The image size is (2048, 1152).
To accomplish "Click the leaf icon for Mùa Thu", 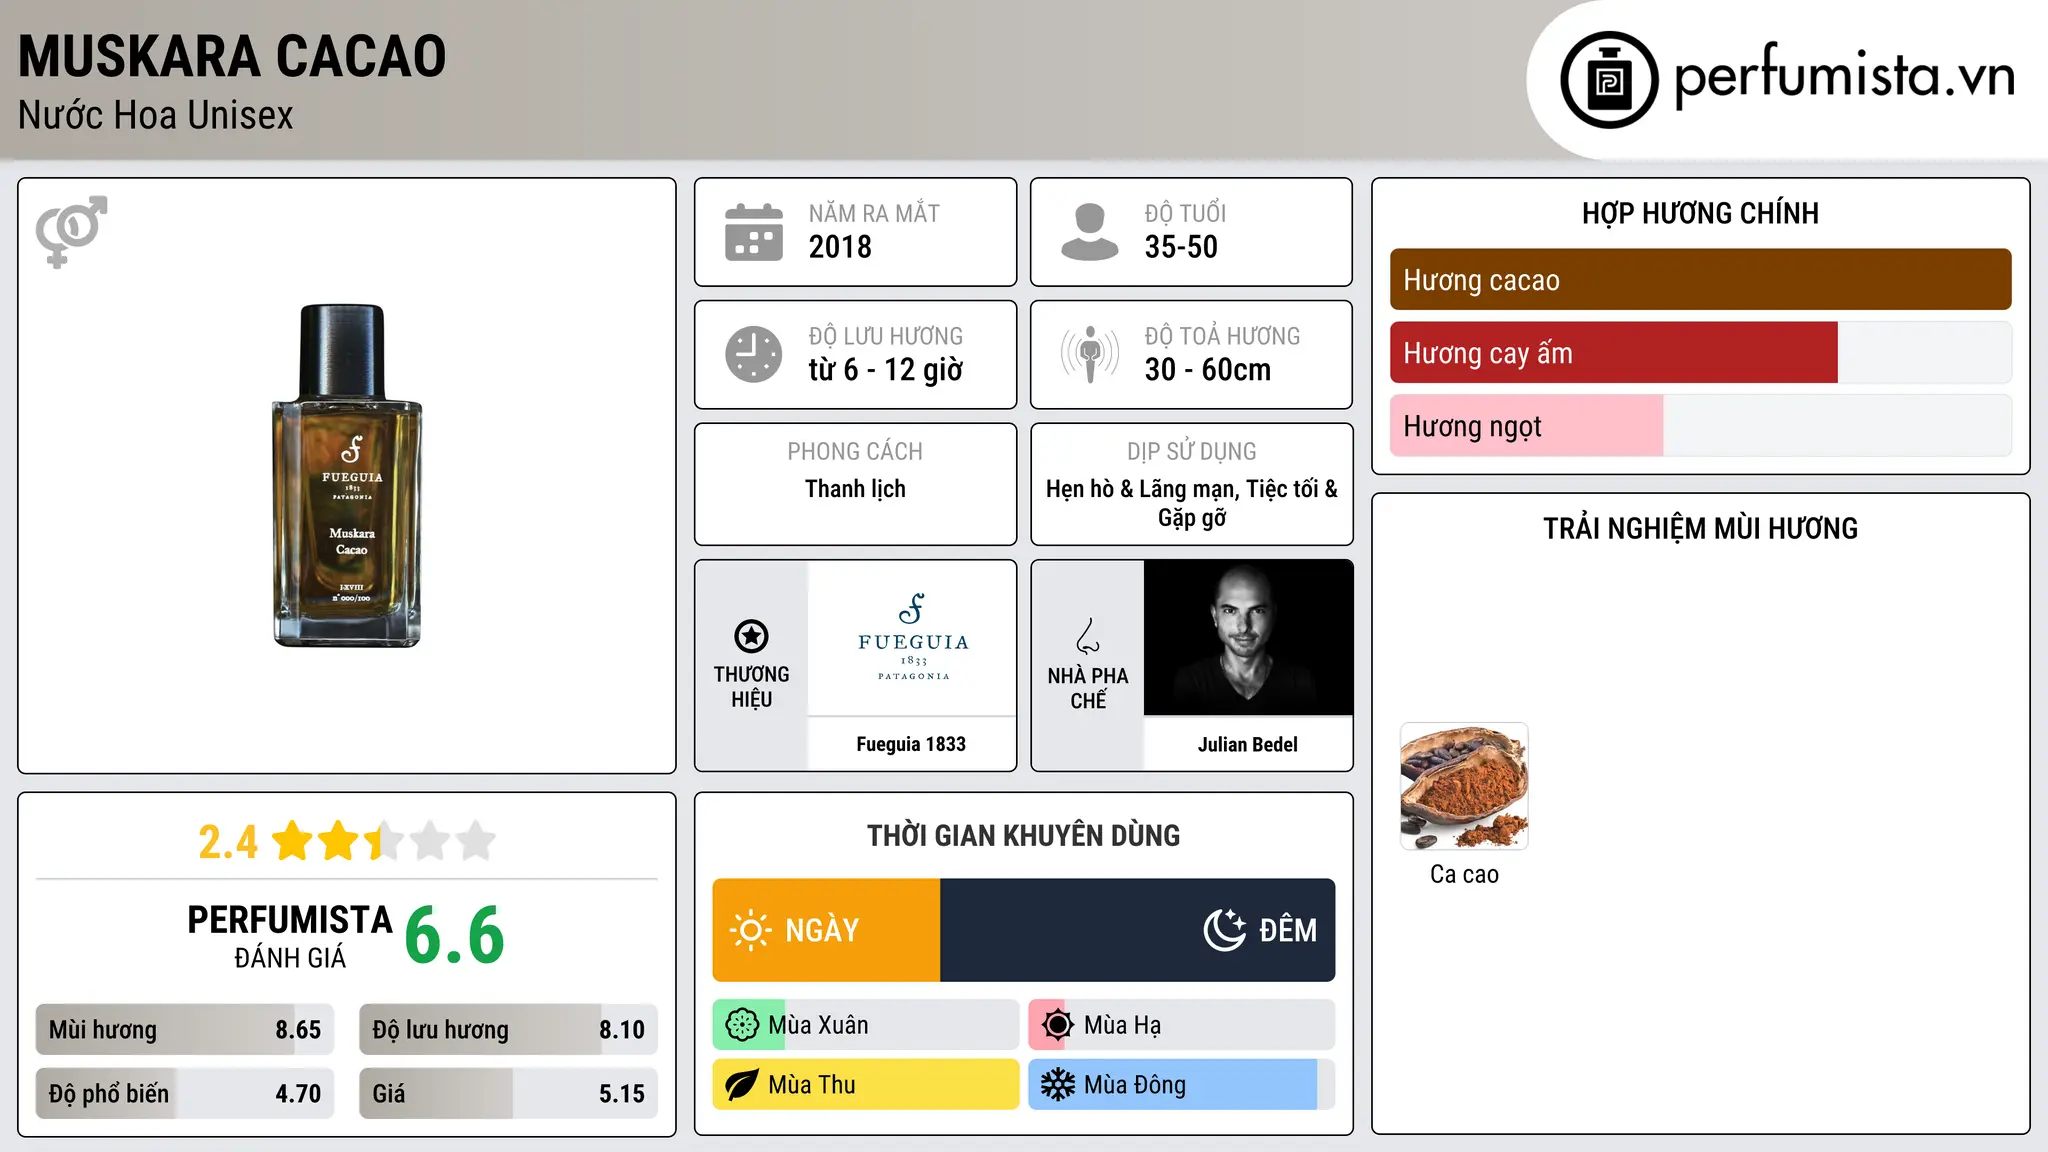I will pos(742,1085).
